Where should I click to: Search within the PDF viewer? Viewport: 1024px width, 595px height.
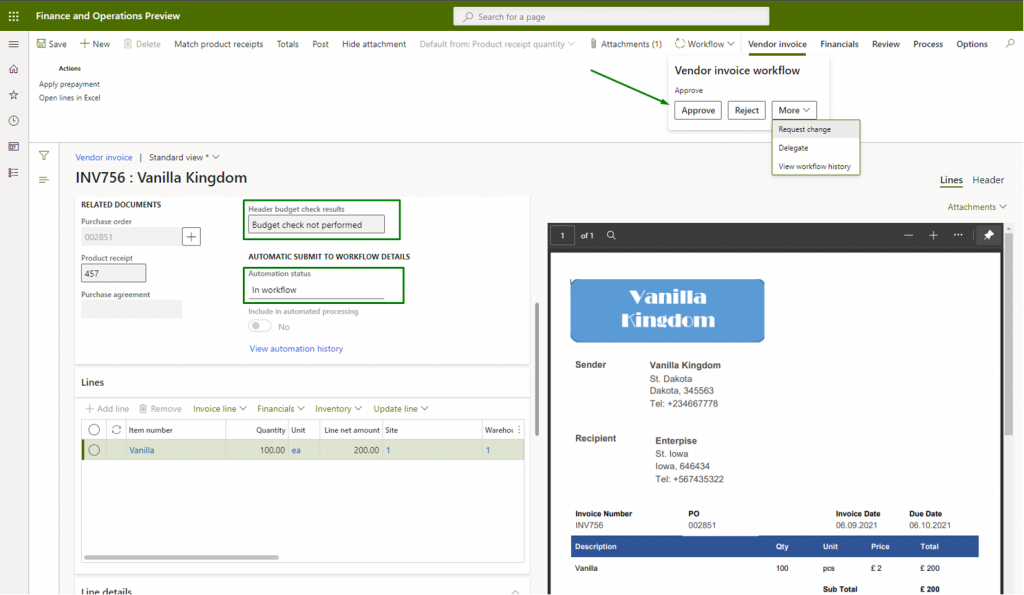(611, 235)
